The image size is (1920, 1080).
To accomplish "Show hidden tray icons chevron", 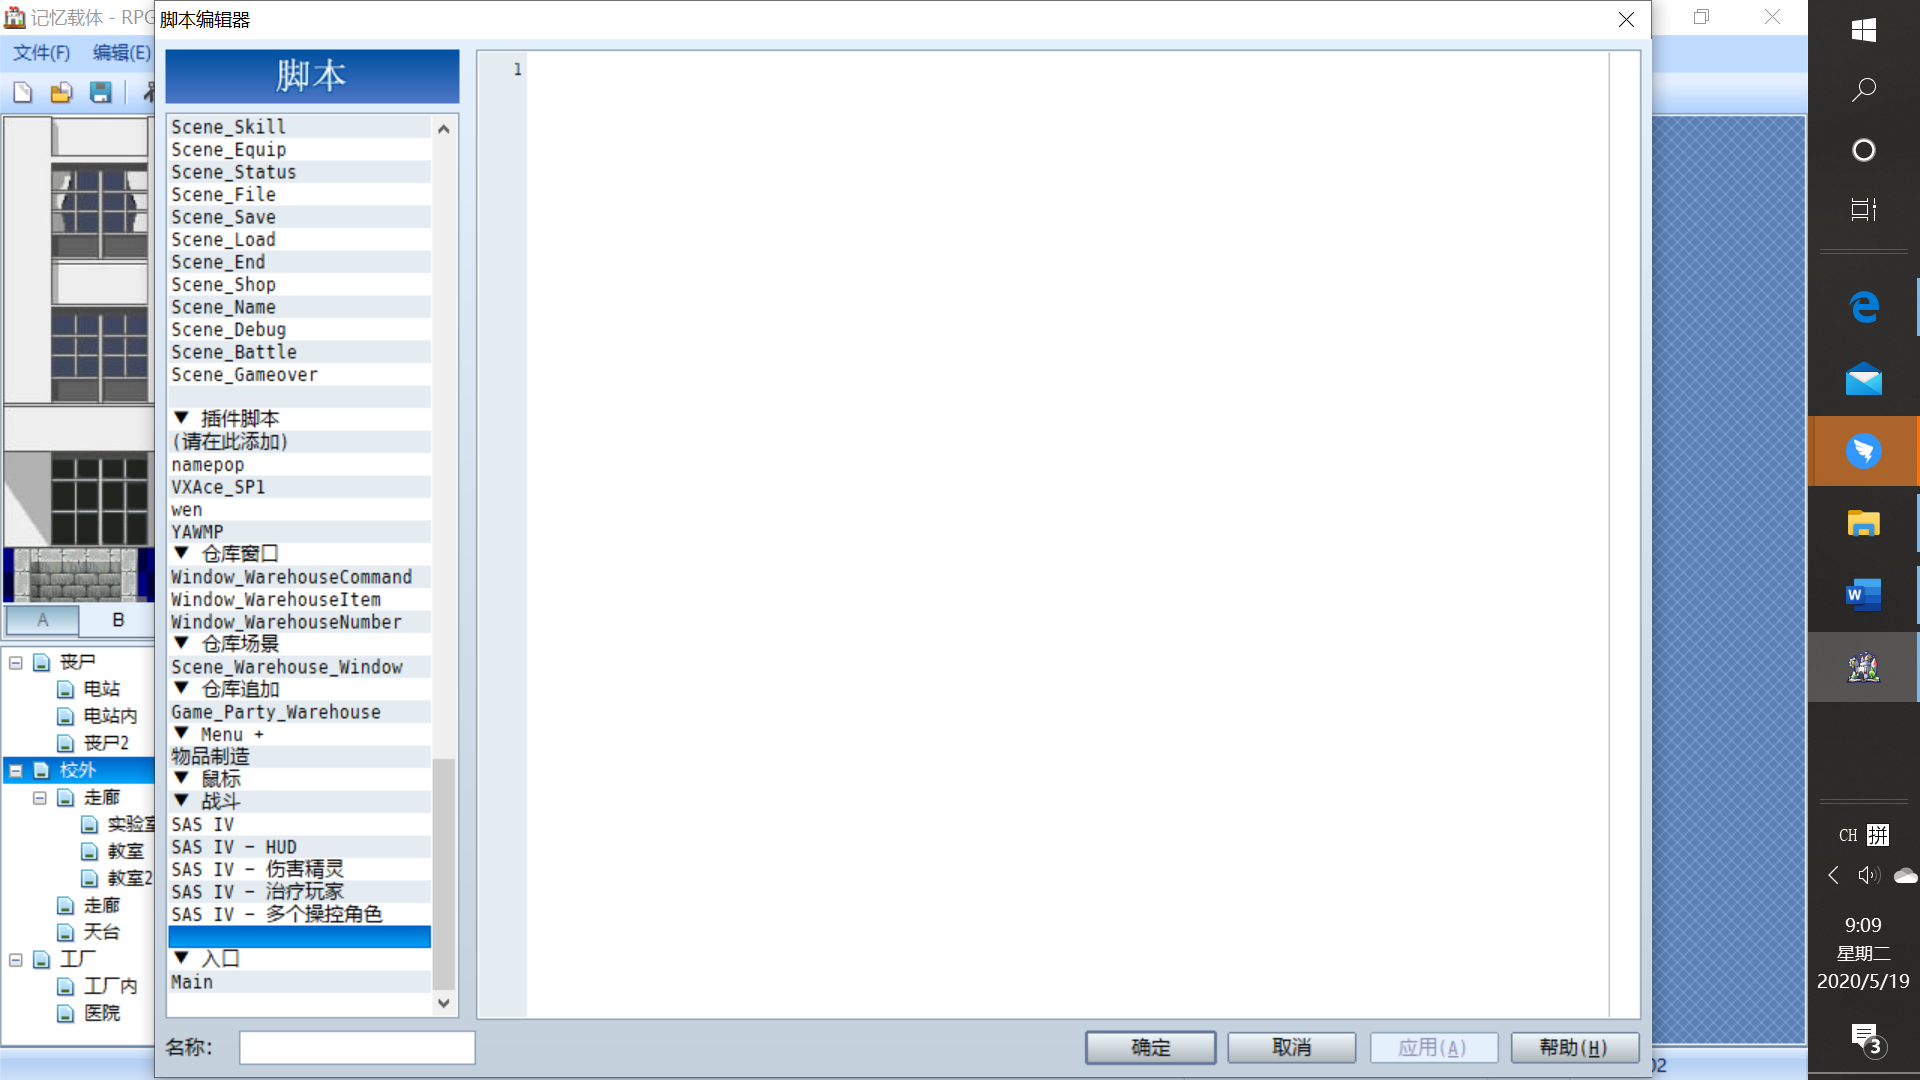I will tap(1833, 876).
